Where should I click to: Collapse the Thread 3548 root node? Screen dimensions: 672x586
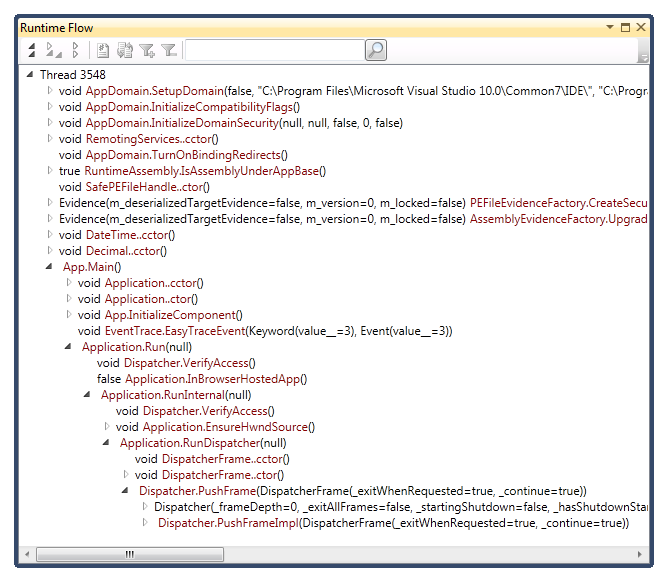click(x=31, y=75)
